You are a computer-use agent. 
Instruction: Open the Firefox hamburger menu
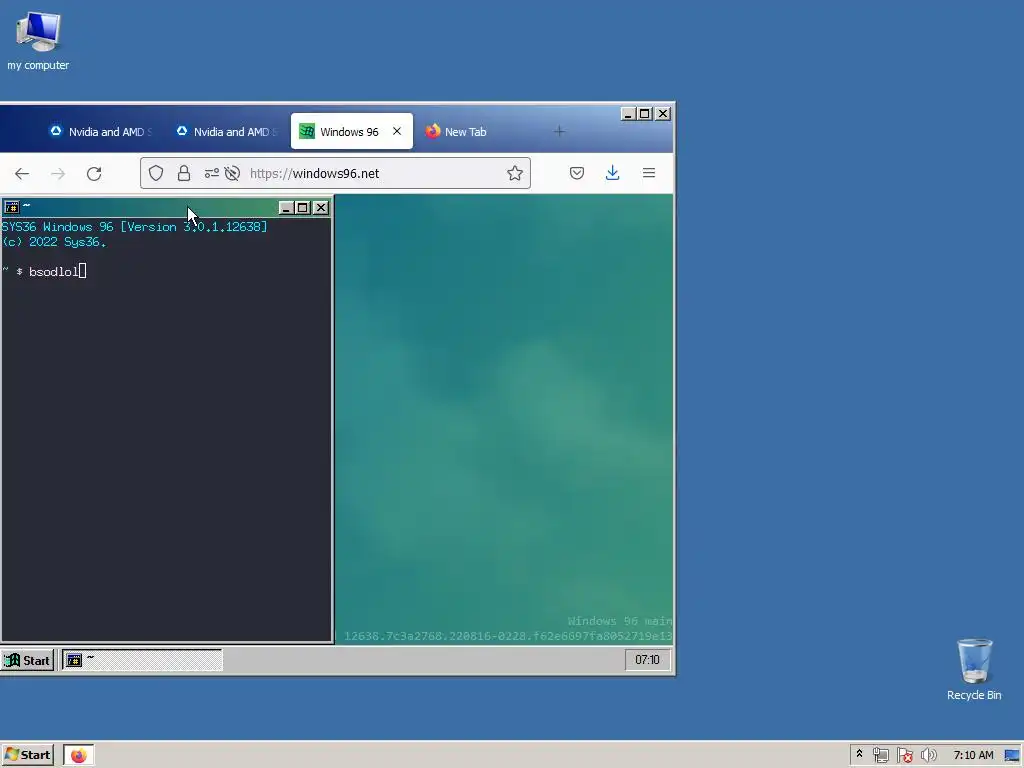coord(648,173)
